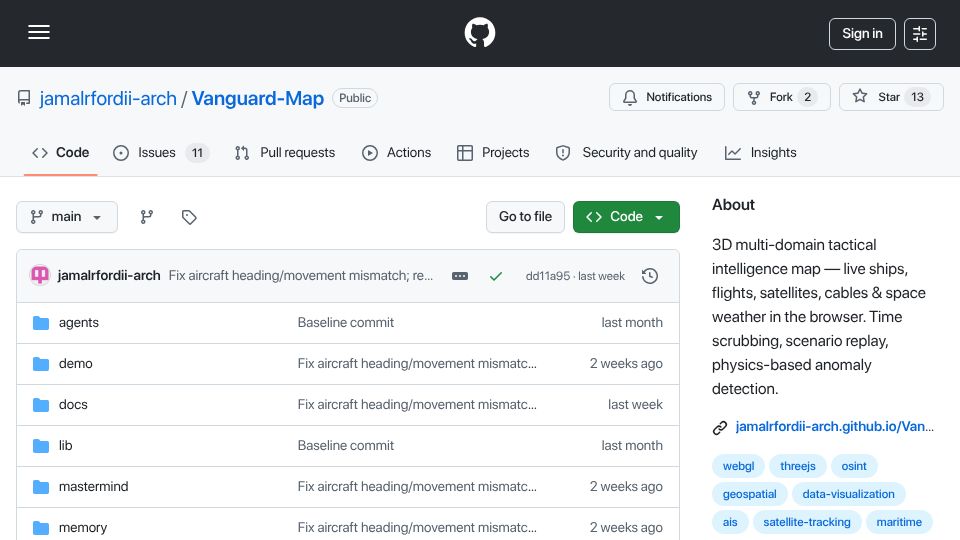Click the docs folder icon

[41, 405]
